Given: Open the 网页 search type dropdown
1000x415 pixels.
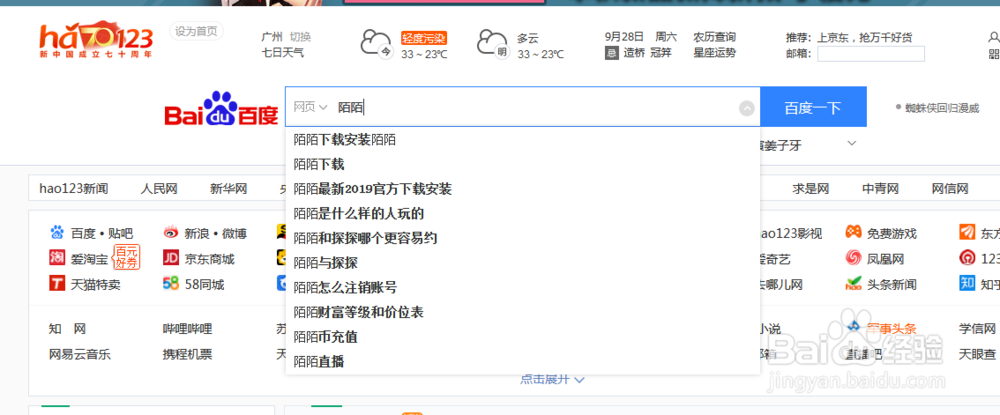Looking at the screenshot, I should [310, 107].
